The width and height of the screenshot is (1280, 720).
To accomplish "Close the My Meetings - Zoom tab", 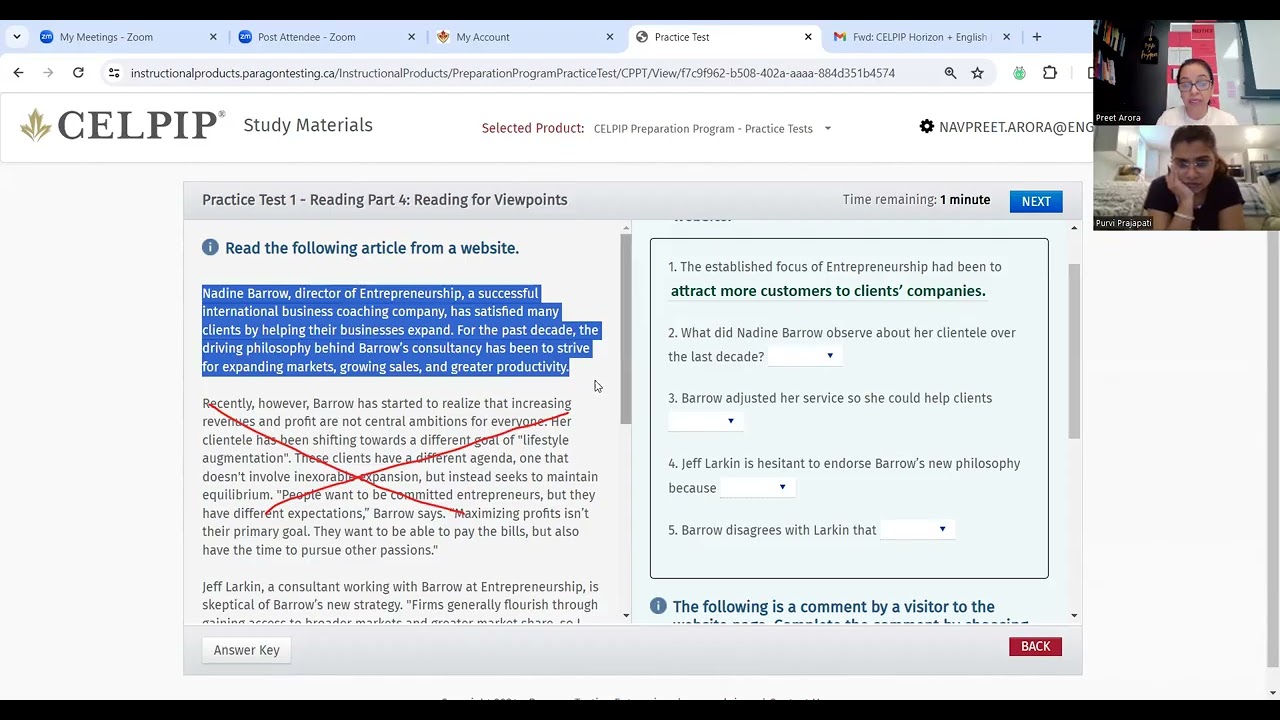I will 213,37.
